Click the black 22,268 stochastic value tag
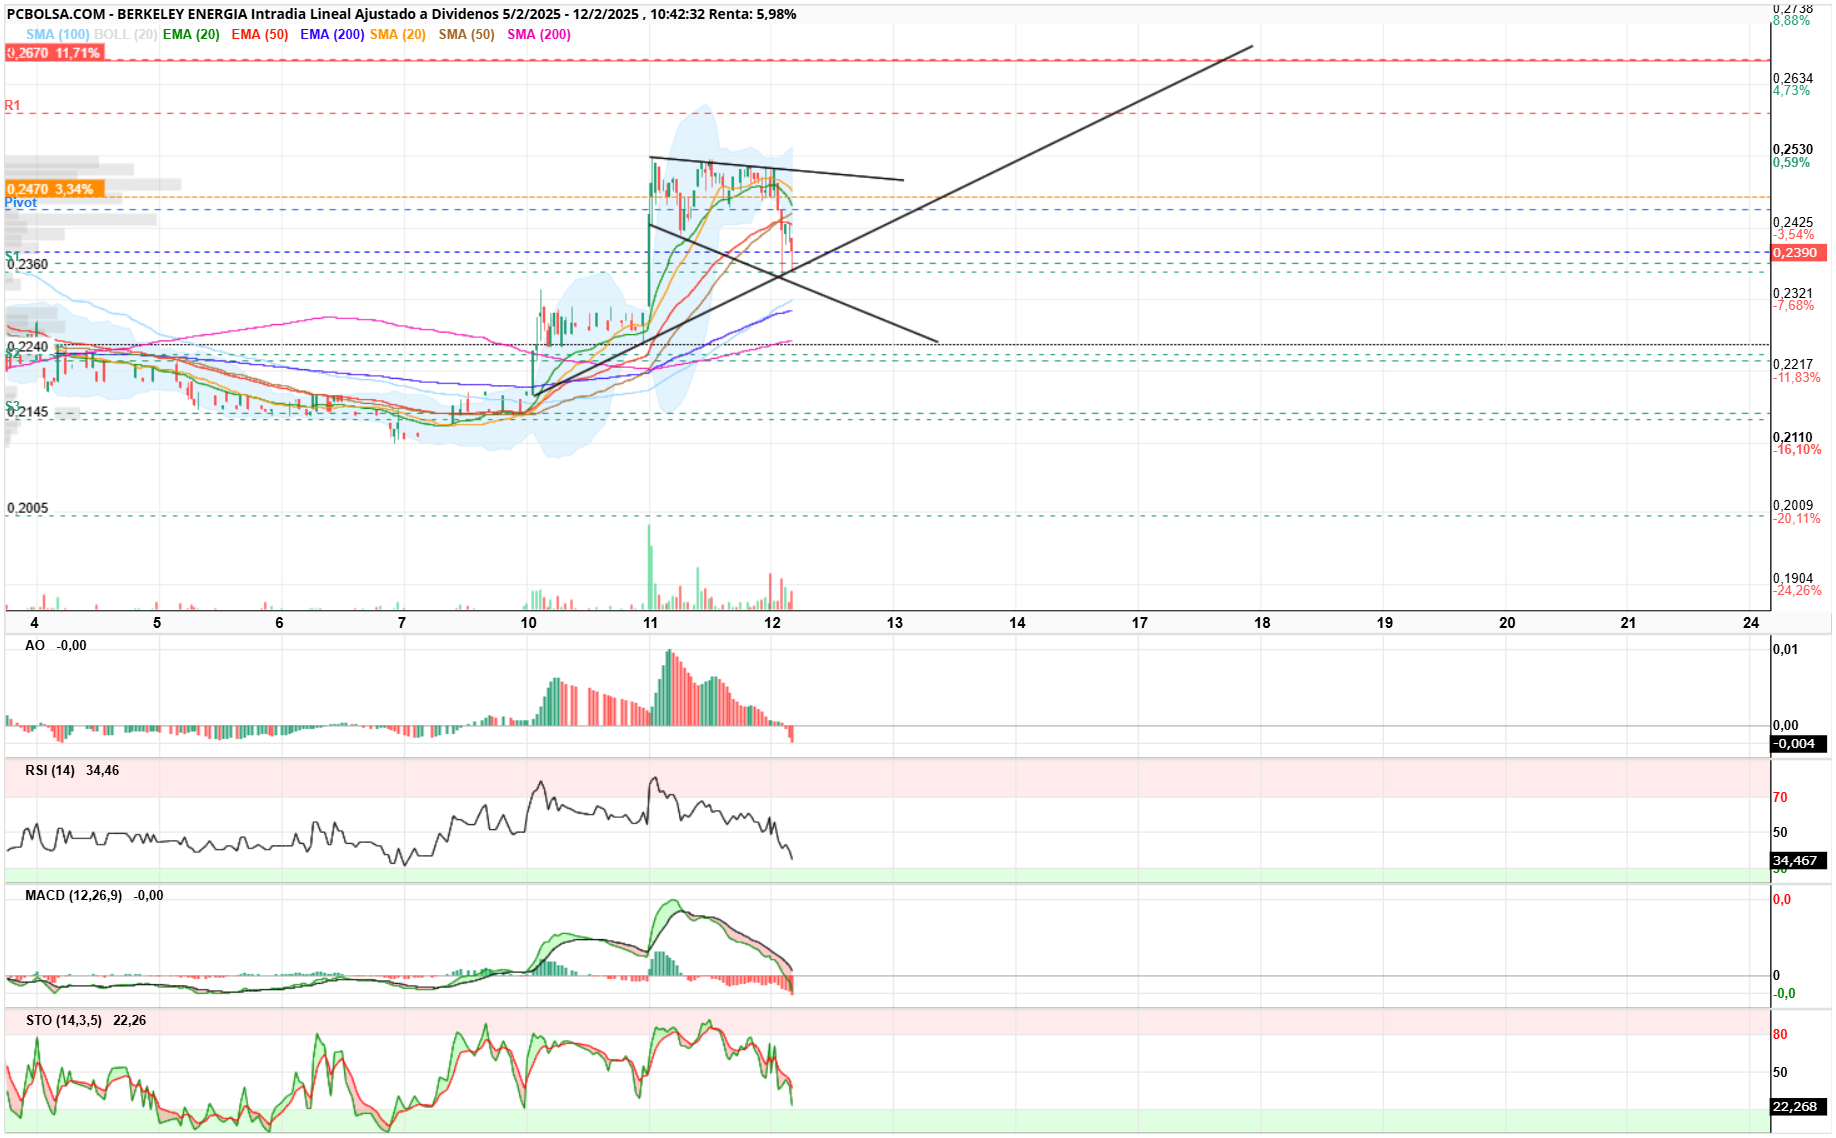1836x1138 pixels. [x=1798, y=1107]
